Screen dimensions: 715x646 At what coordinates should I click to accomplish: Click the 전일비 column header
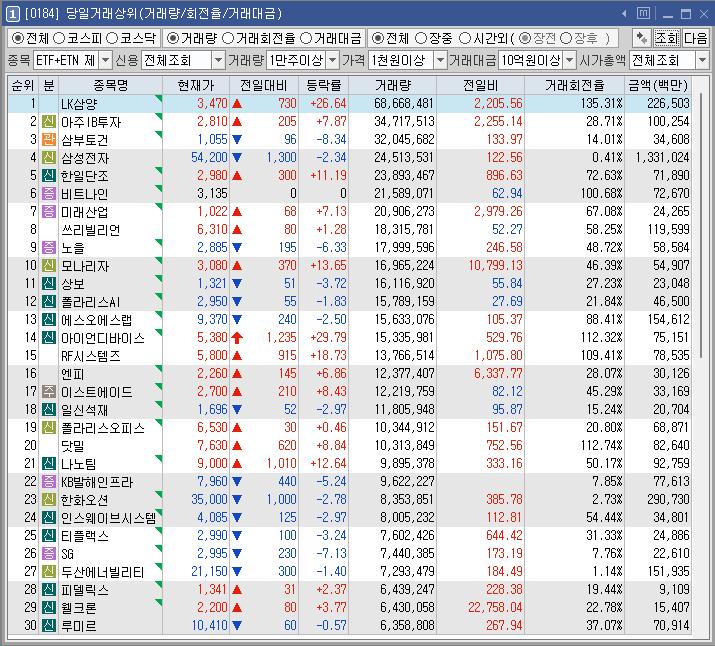click(480, 85)
